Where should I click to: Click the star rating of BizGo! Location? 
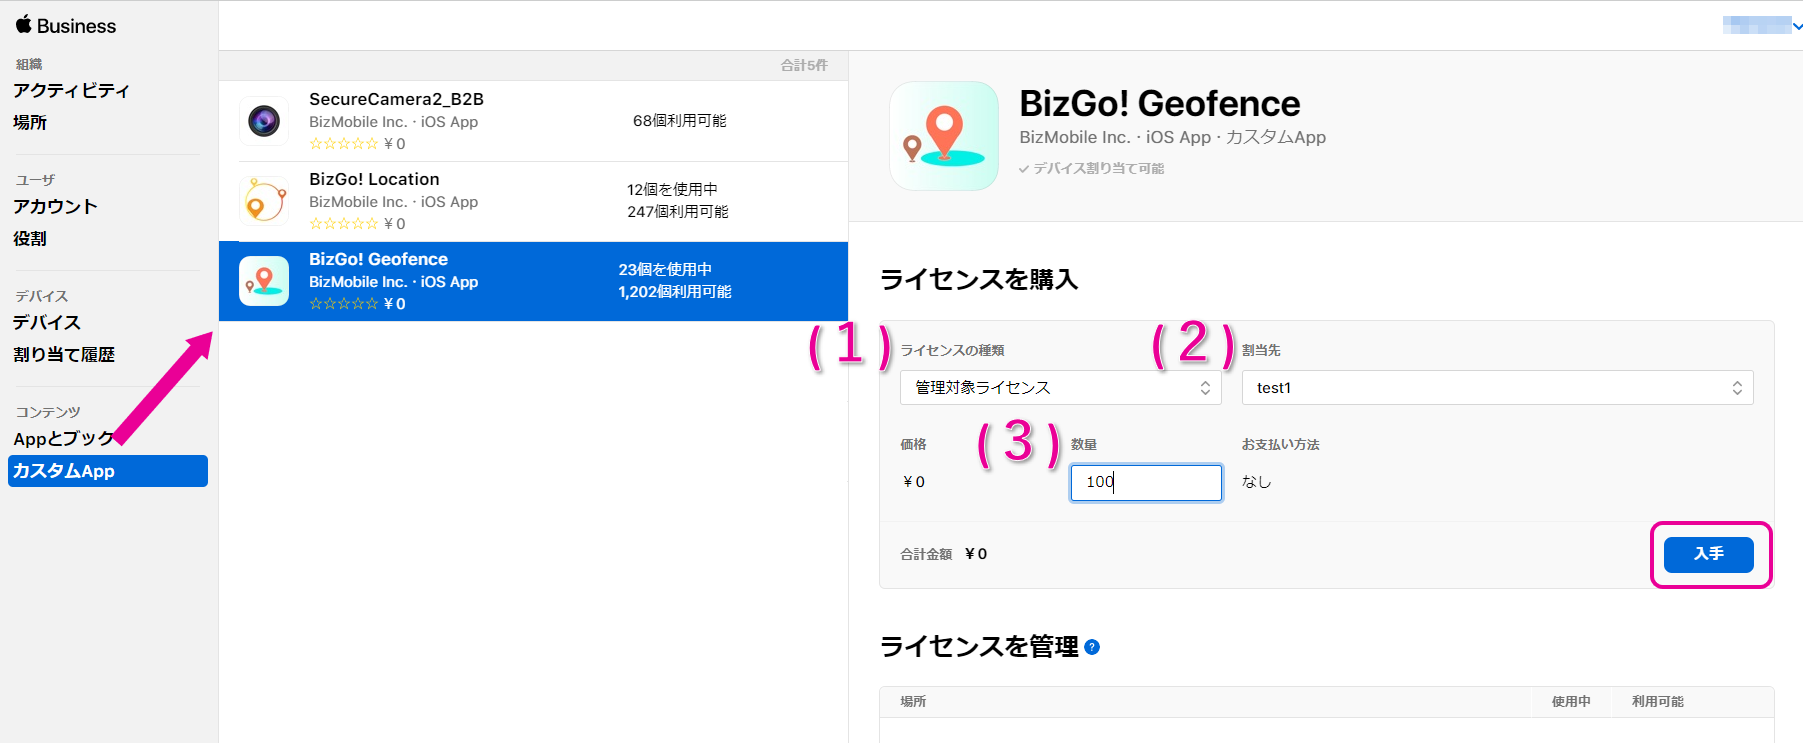(343, 224)
